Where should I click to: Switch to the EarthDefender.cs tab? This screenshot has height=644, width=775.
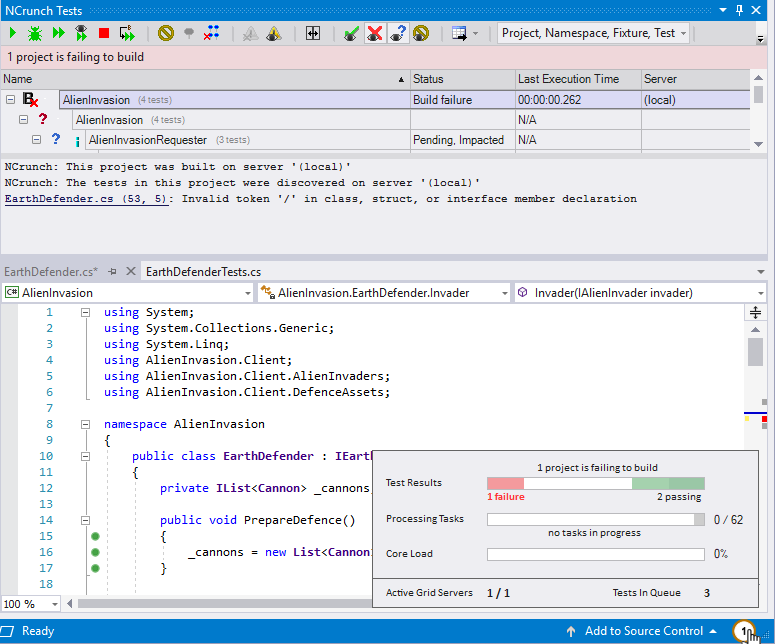coord(51,272)
